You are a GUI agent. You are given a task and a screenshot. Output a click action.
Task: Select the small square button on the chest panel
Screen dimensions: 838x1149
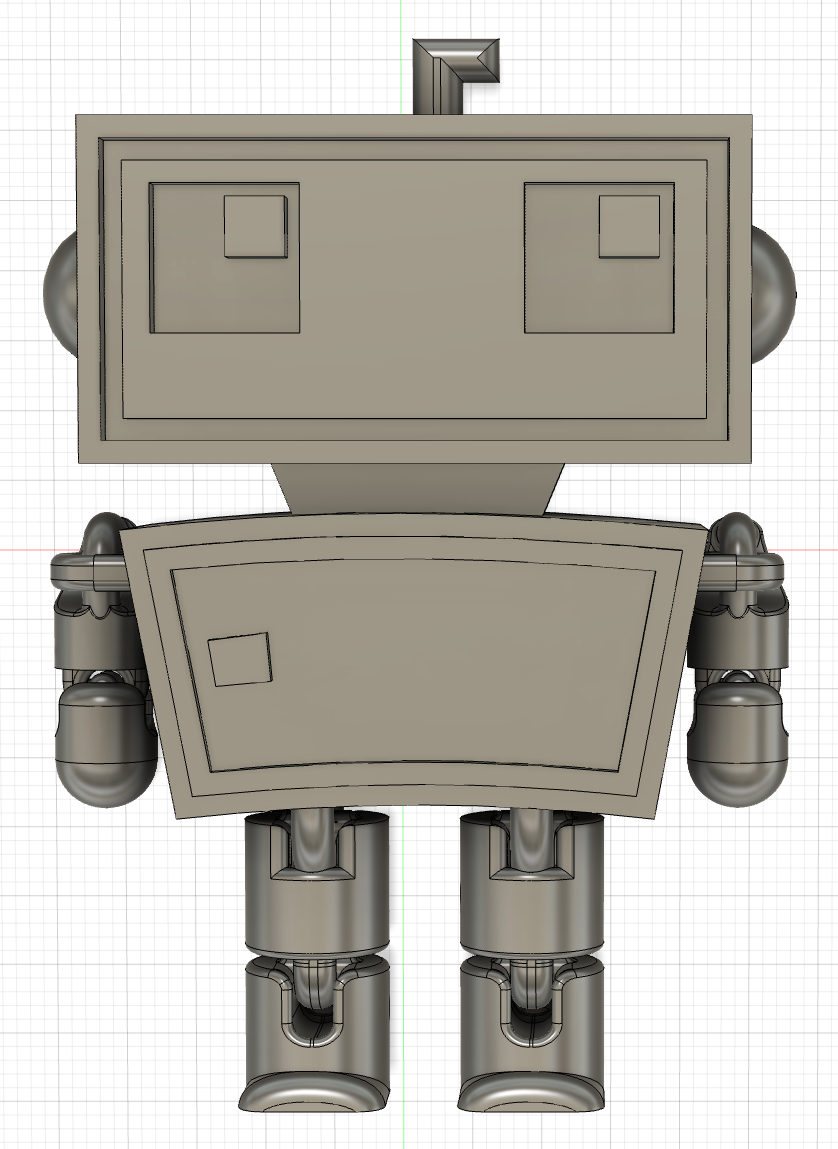[240, 660]
